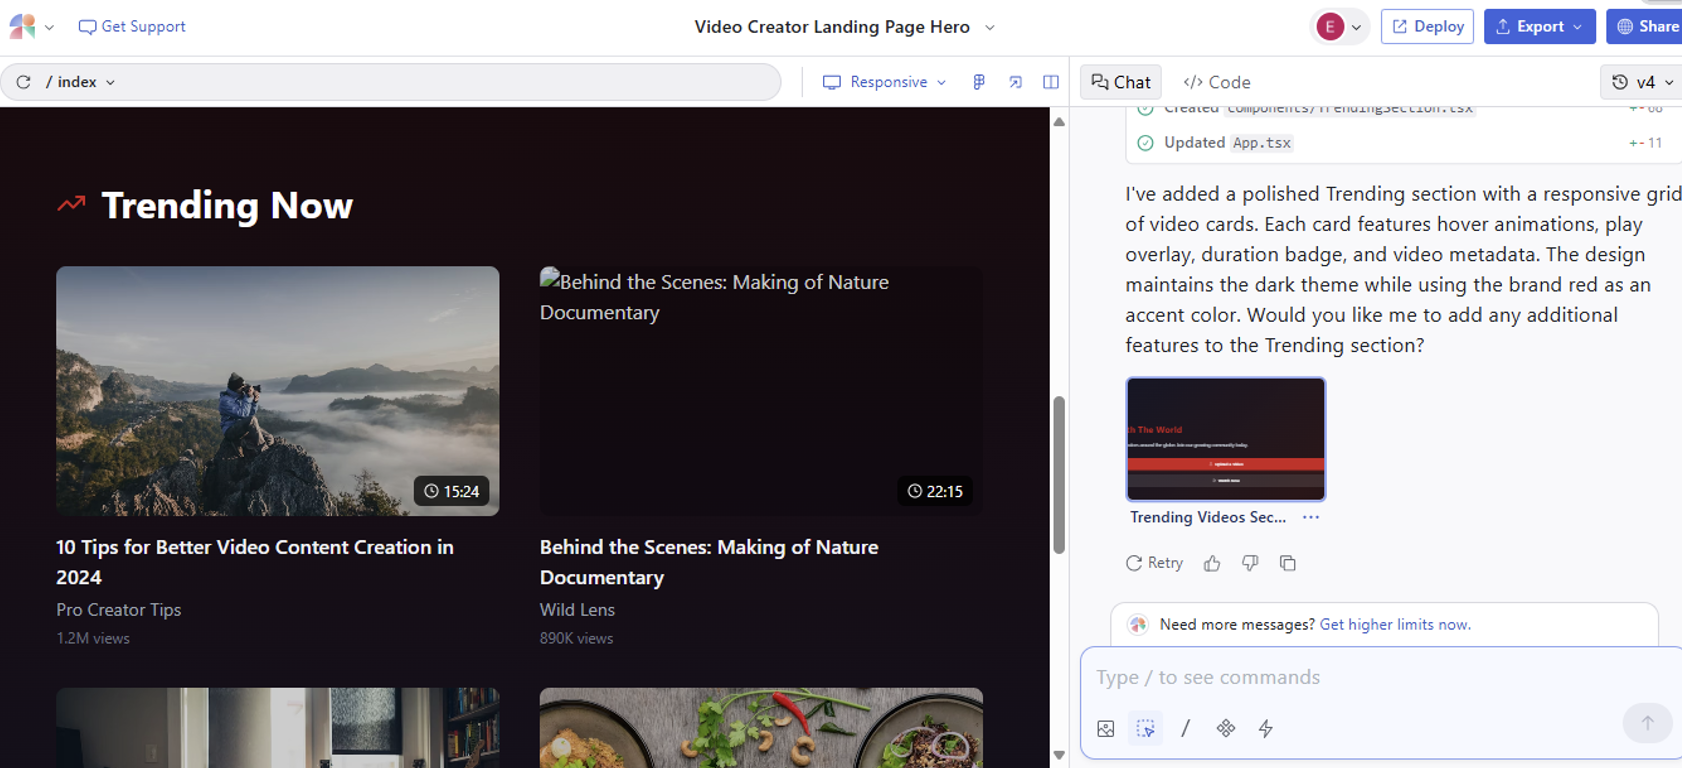Copy the response with the copy icon

tap(1288, 563)
